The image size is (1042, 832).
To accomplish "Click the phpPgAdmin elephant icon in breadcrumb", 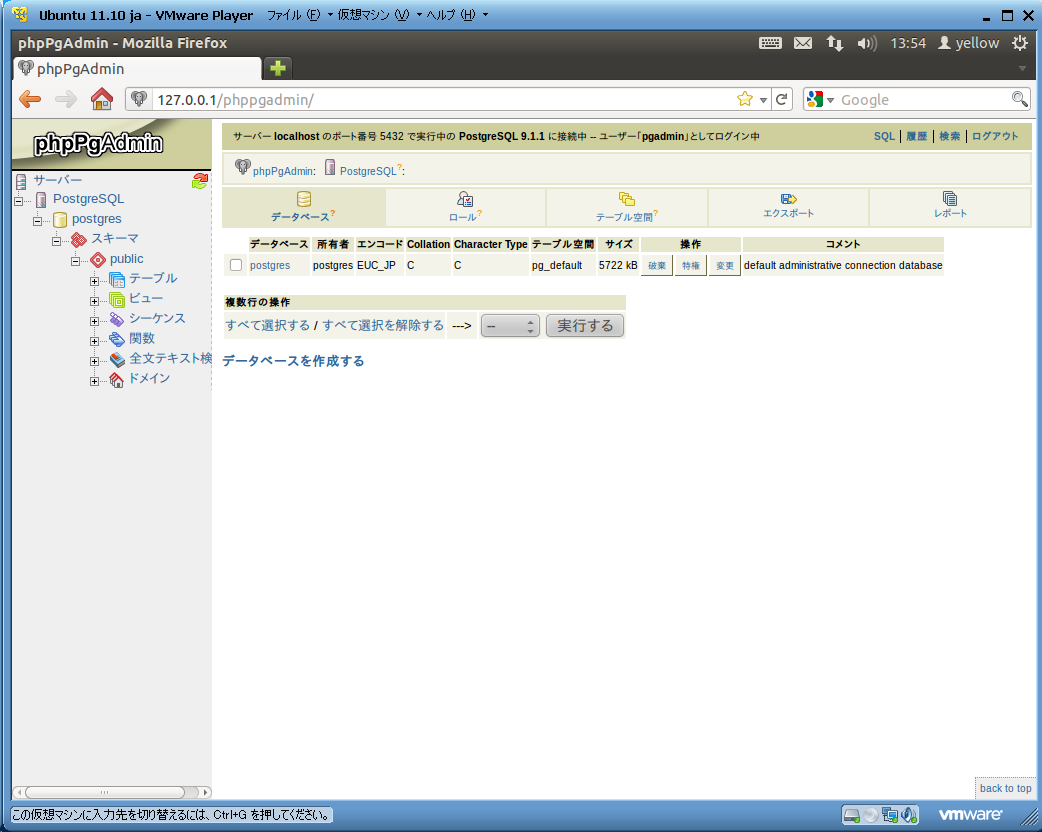I will pyautogui.click(x=243, y=166).
